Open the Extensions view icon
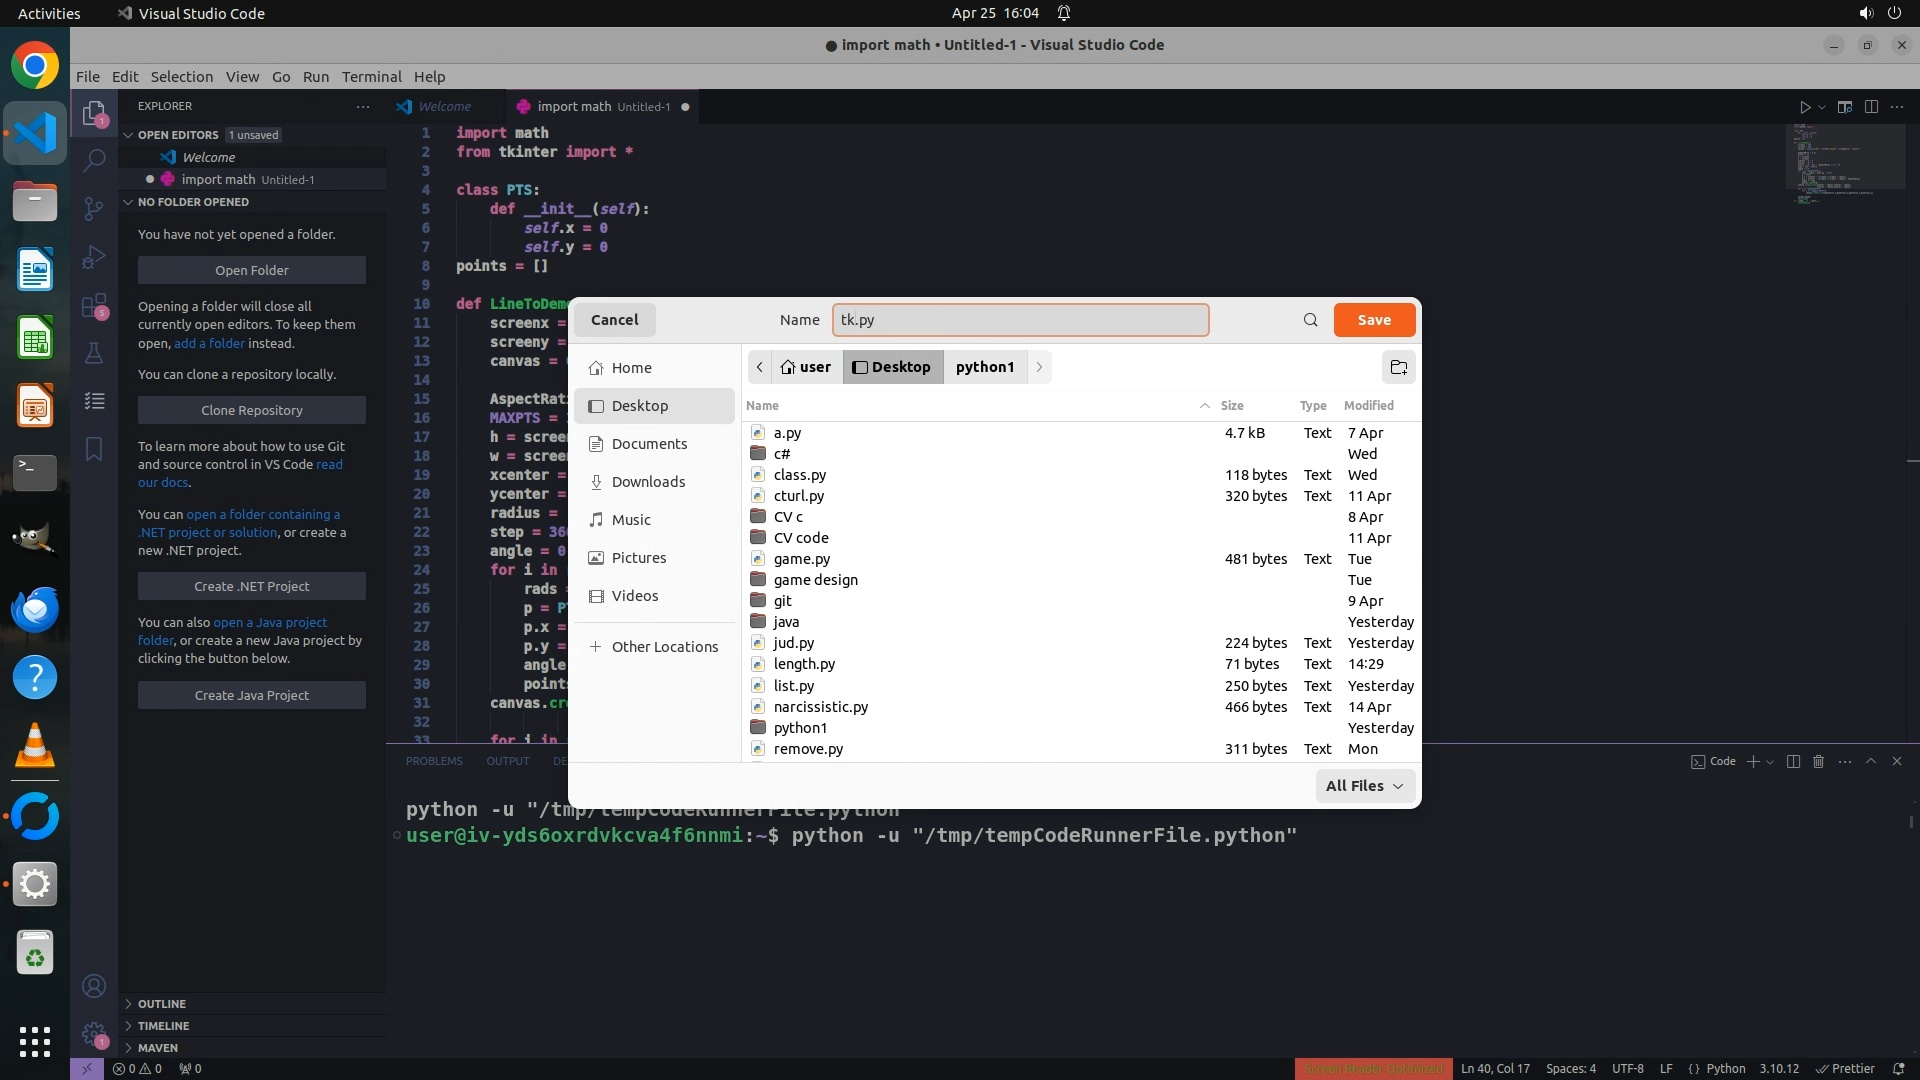Screen dimensions: 1920x1080 pyautogui.click(x=94, y=306)
